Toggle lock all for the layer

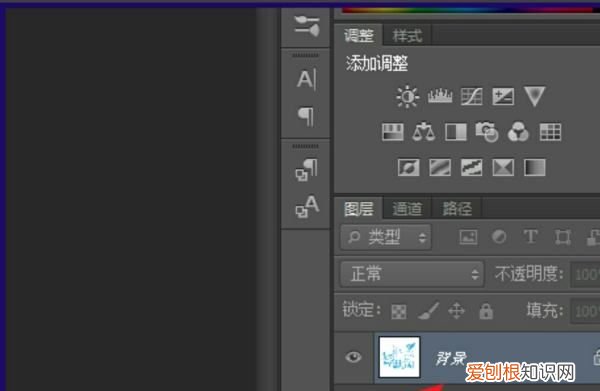486,311
